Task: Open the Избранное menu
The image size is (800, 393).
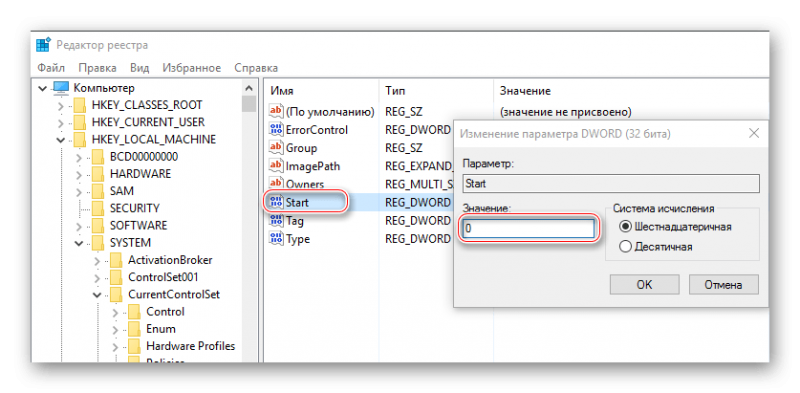Action: 192,68
